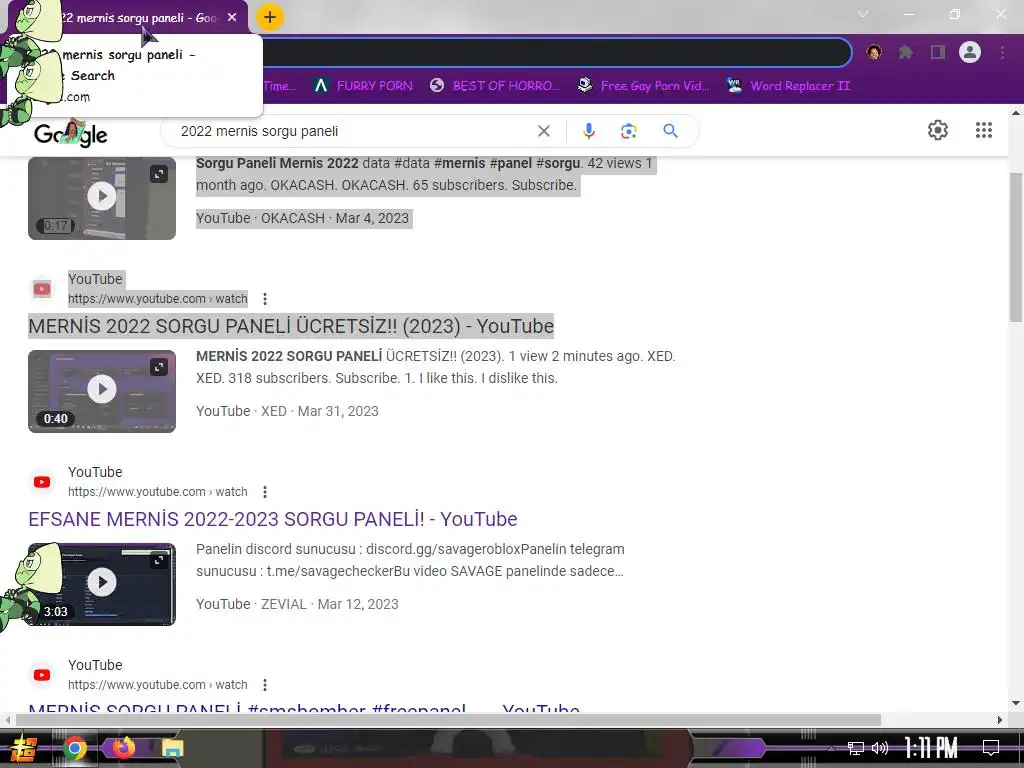Open the FURRY PORN bookmark
This screenshot has height=768, width=1024.
point(363,86)
